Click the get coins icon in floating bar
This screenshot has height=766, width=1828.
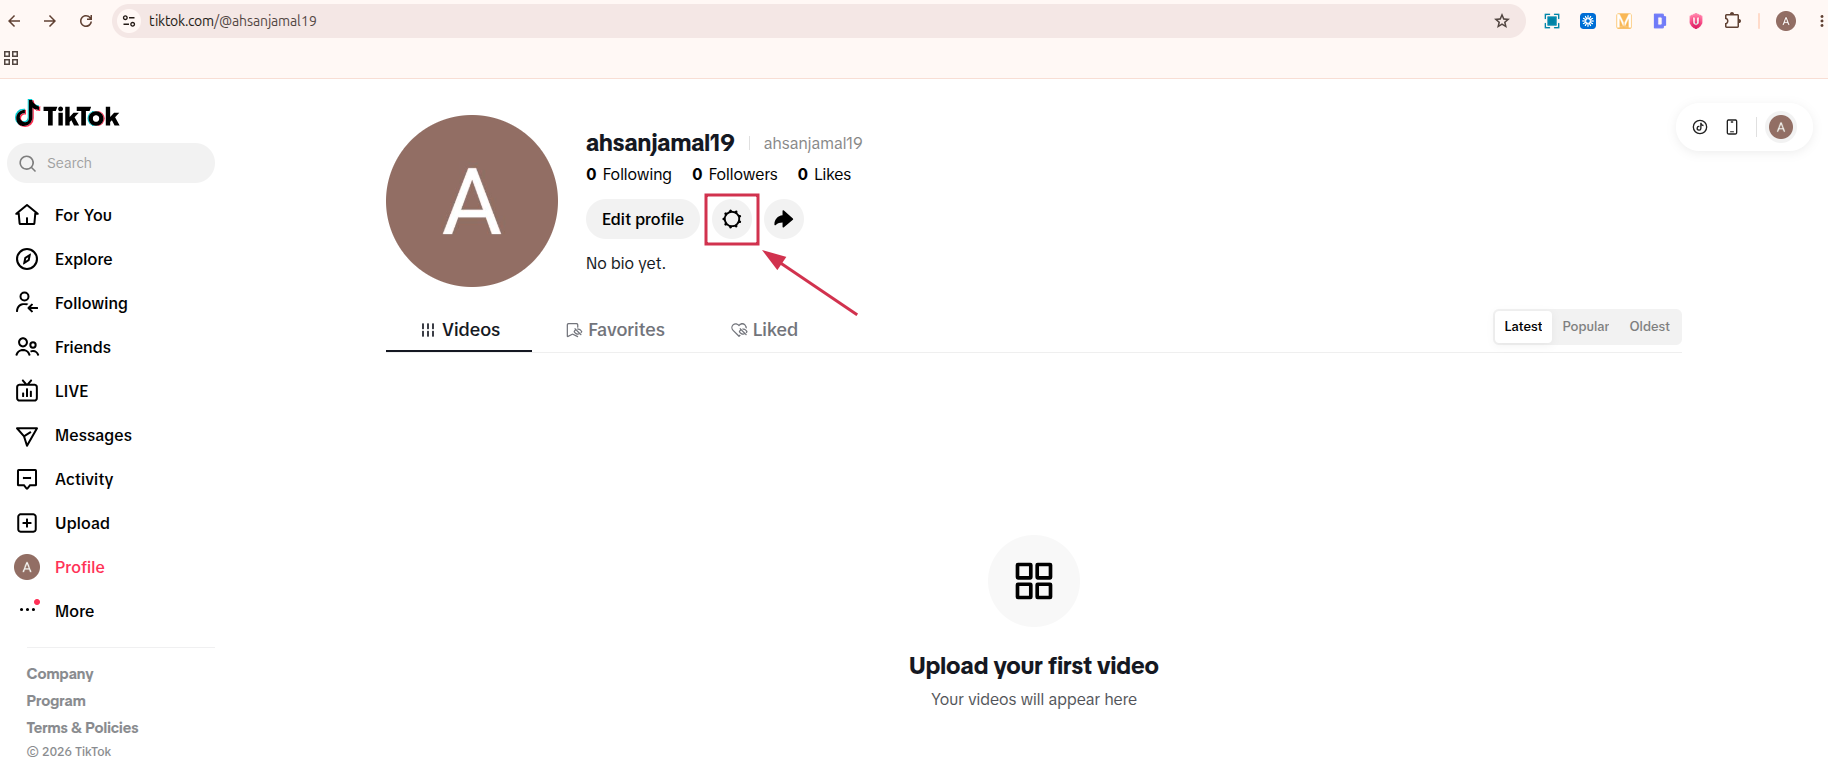pyautogui.click(x=1700, y=127)
